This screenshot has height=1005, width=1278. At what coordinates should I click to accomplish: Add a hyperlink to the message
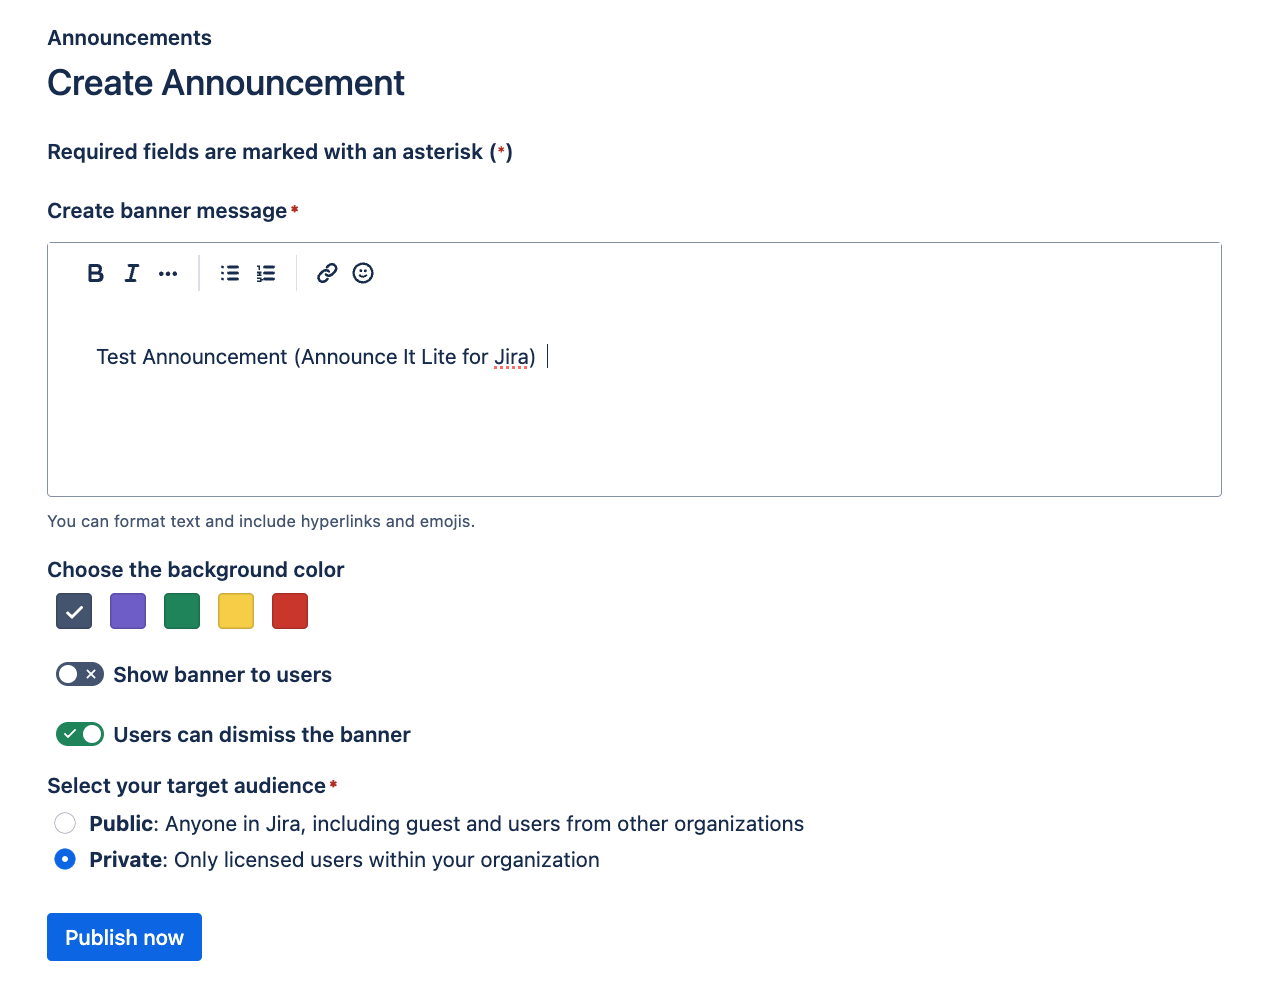[x=327, y=273]
